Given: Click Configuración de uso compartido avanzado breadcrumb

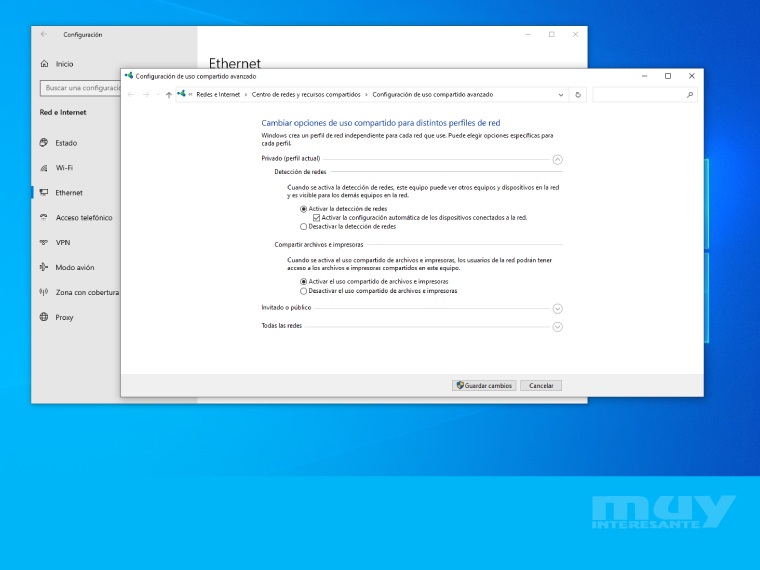Looking at the screenshot, I should (432, 95).
